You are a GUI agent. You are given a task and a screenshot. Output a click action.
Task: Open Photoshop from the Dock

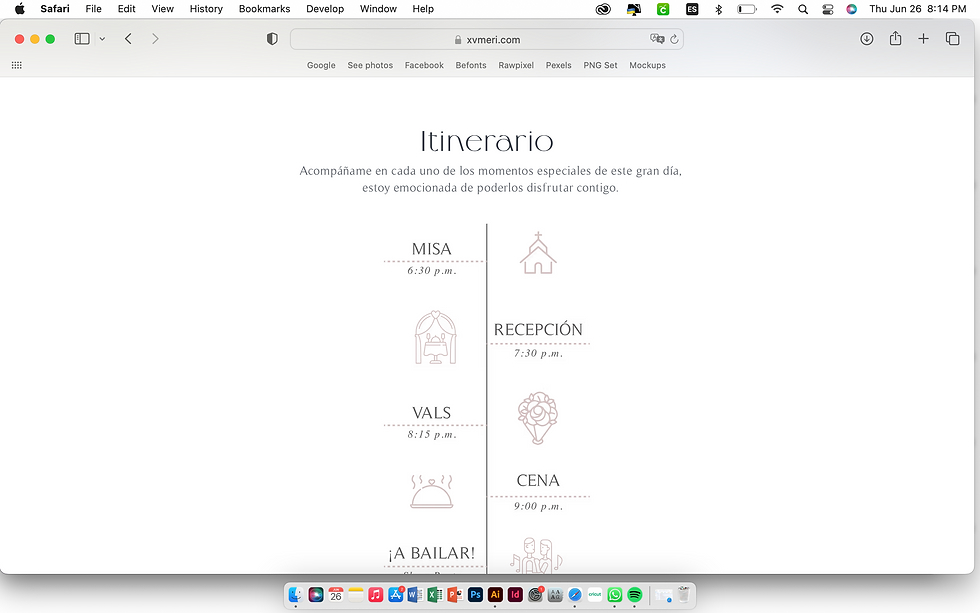475,595
